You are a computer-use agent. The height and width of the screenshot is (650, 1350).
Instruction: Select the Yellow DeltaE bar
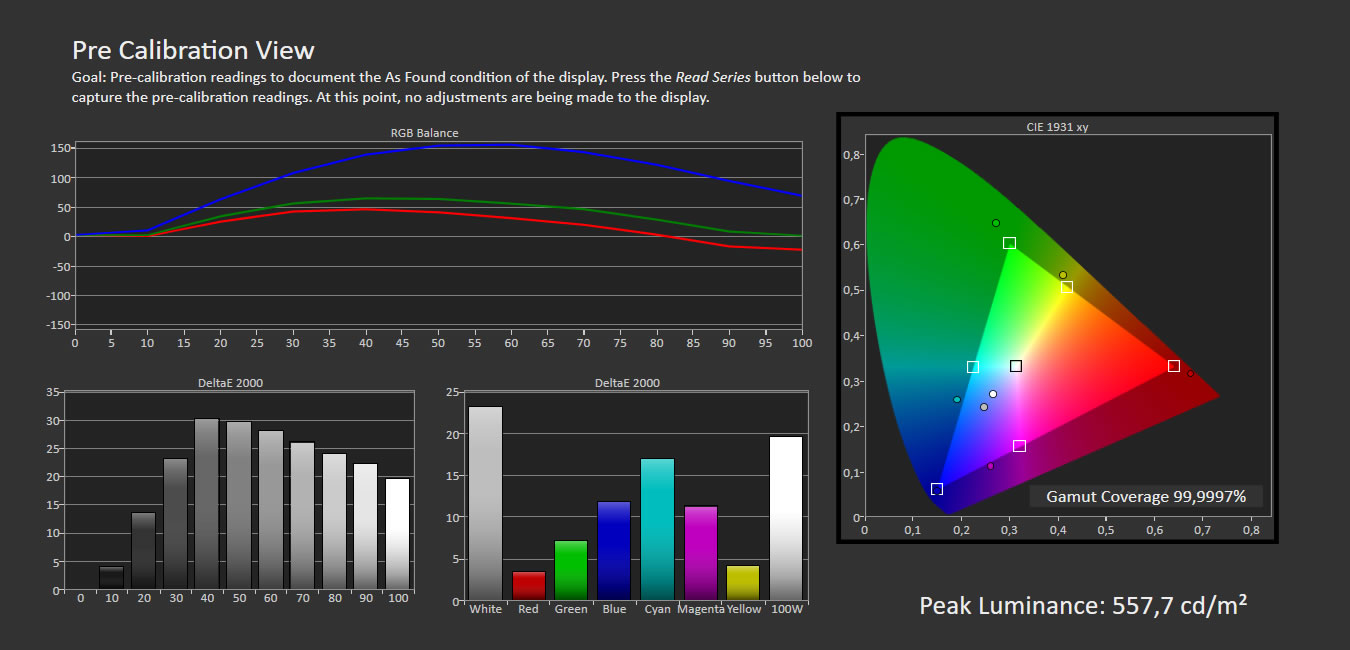(x=743, y=583)
